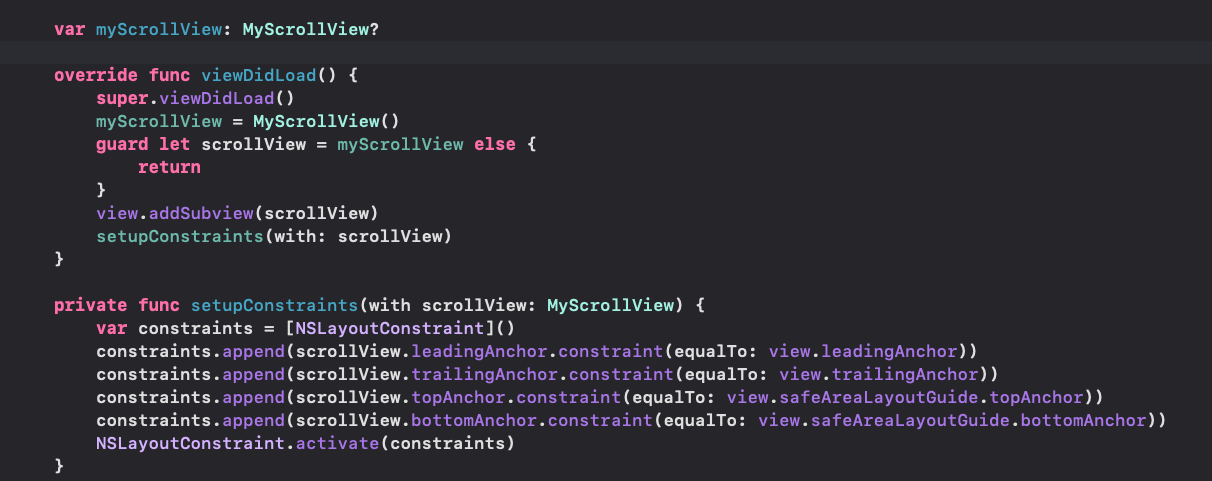
Task: Click 'var' before constraints declaration
Action: point(113,329)
